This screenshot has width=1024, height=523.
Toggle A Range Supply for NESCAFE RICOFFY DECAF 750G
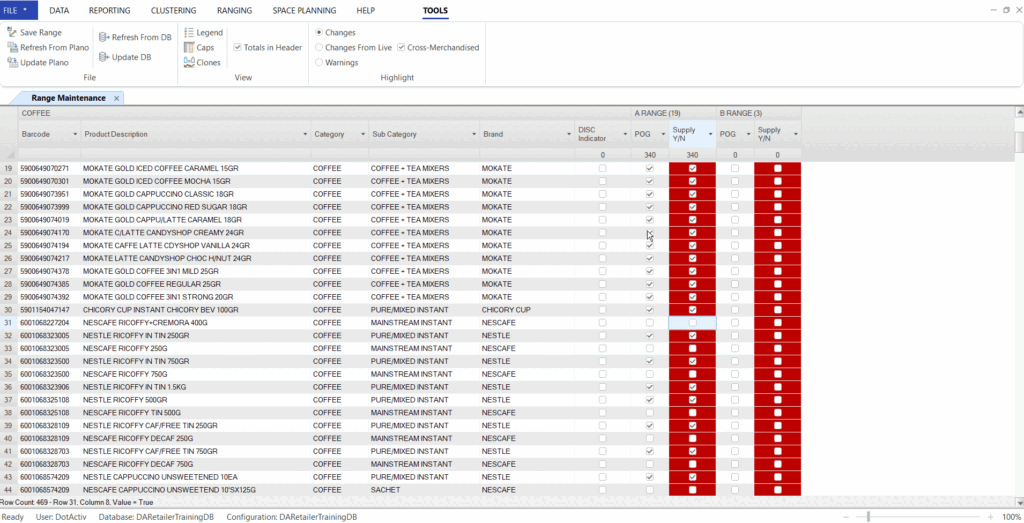tap(692, 464)
